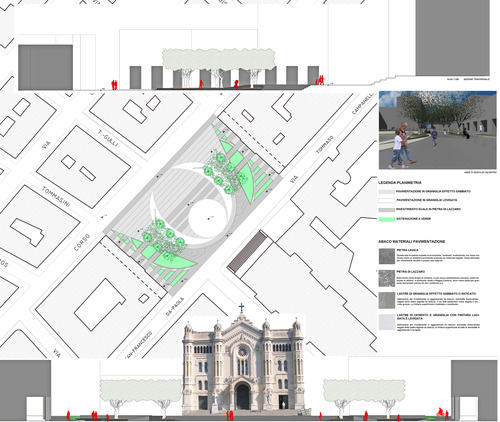Click the "TOMMASO" street label
Viewport: 500px width, 422px height.
[324, 145]
